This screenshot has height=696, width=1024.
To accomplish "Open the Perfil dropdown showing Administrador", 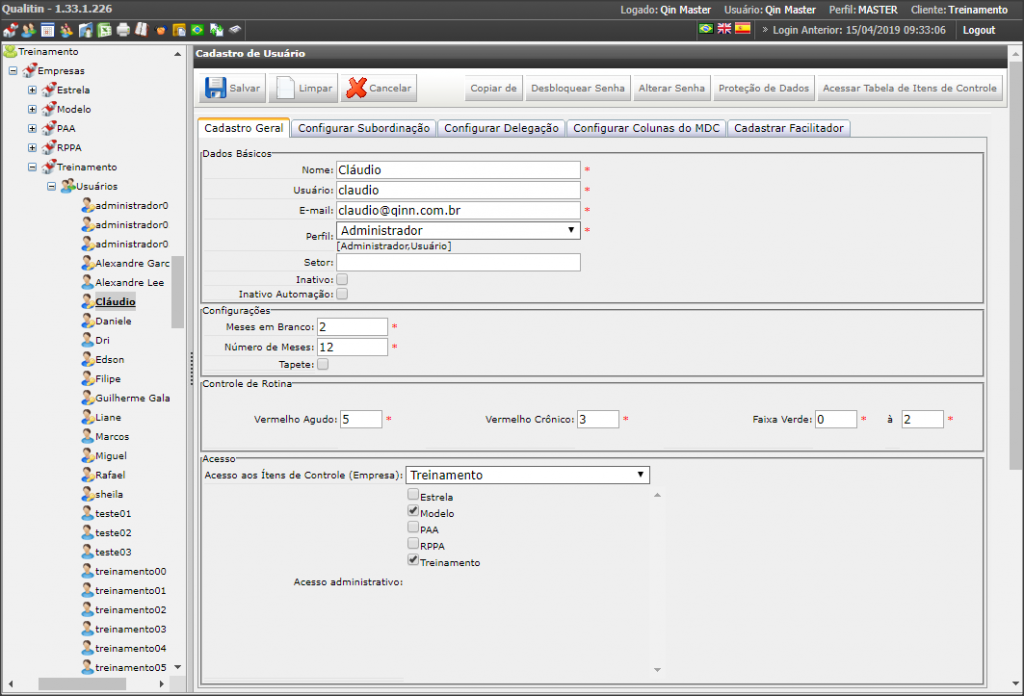I will coord(458,230).
